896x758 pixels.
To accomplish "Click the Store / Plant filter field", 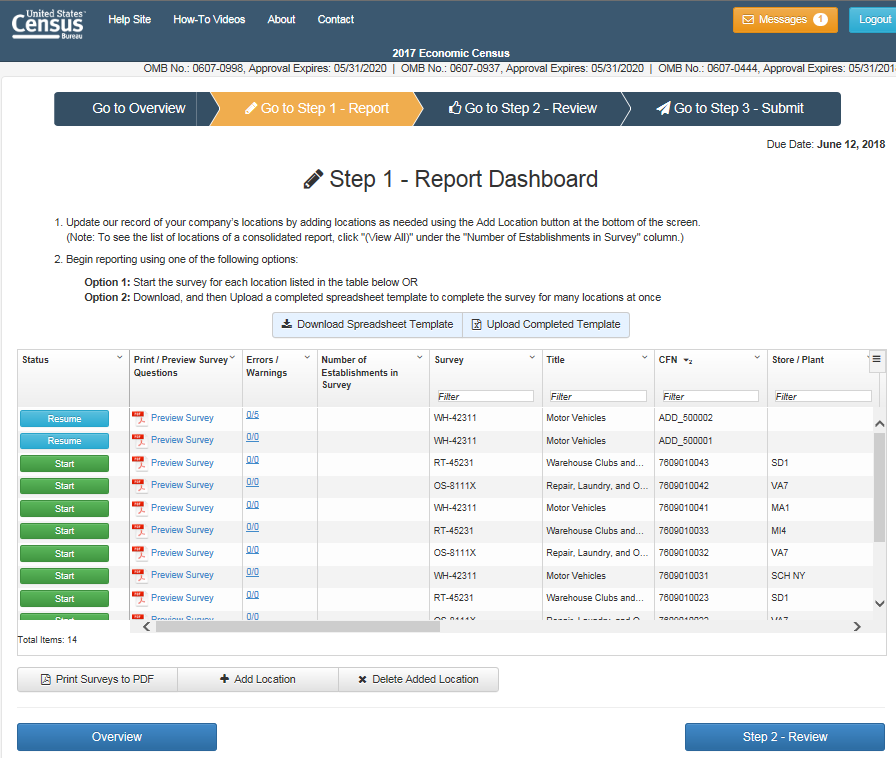I will pos(823,396).
